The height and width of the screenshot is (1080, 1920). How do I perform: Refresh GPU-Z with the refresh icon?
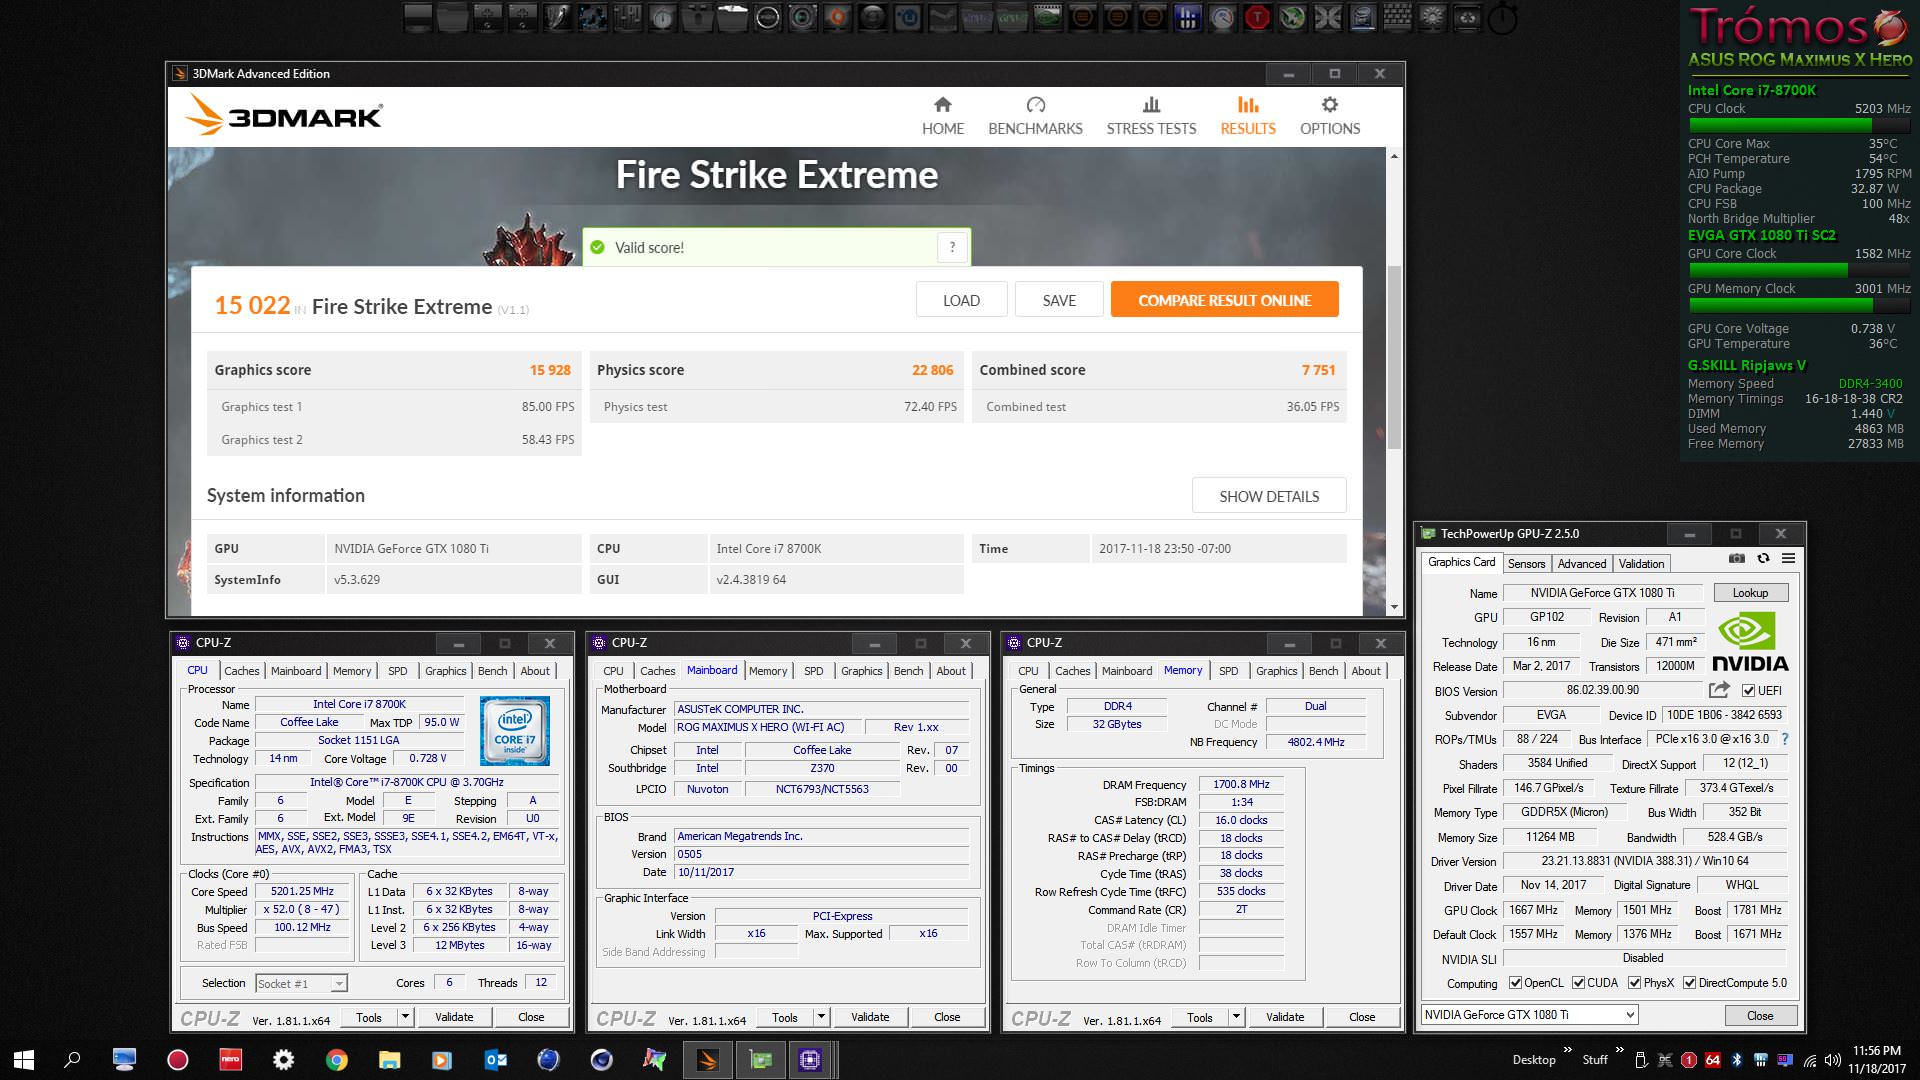[1763, 559]
